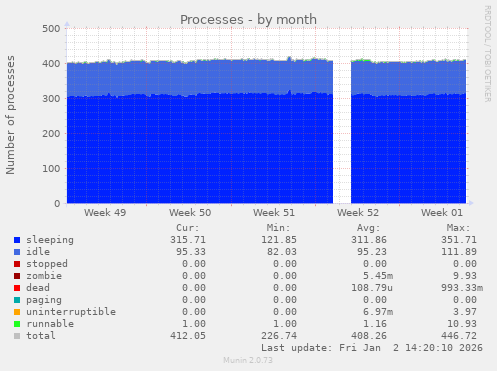Click the 'idle' legend label
Screen dimensions: 497x371
tap(38, 252)
